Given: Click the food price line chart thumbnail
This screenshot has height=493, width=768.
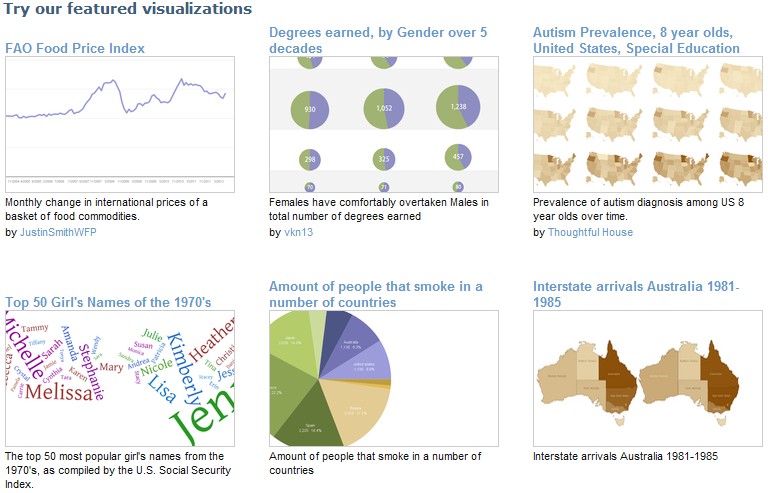Looking at the screenshot, I should pos(120,124).
